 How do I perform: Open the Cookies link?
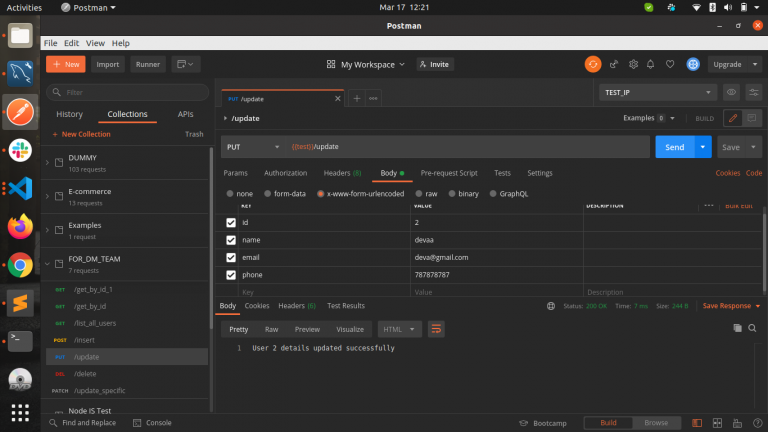727,173
